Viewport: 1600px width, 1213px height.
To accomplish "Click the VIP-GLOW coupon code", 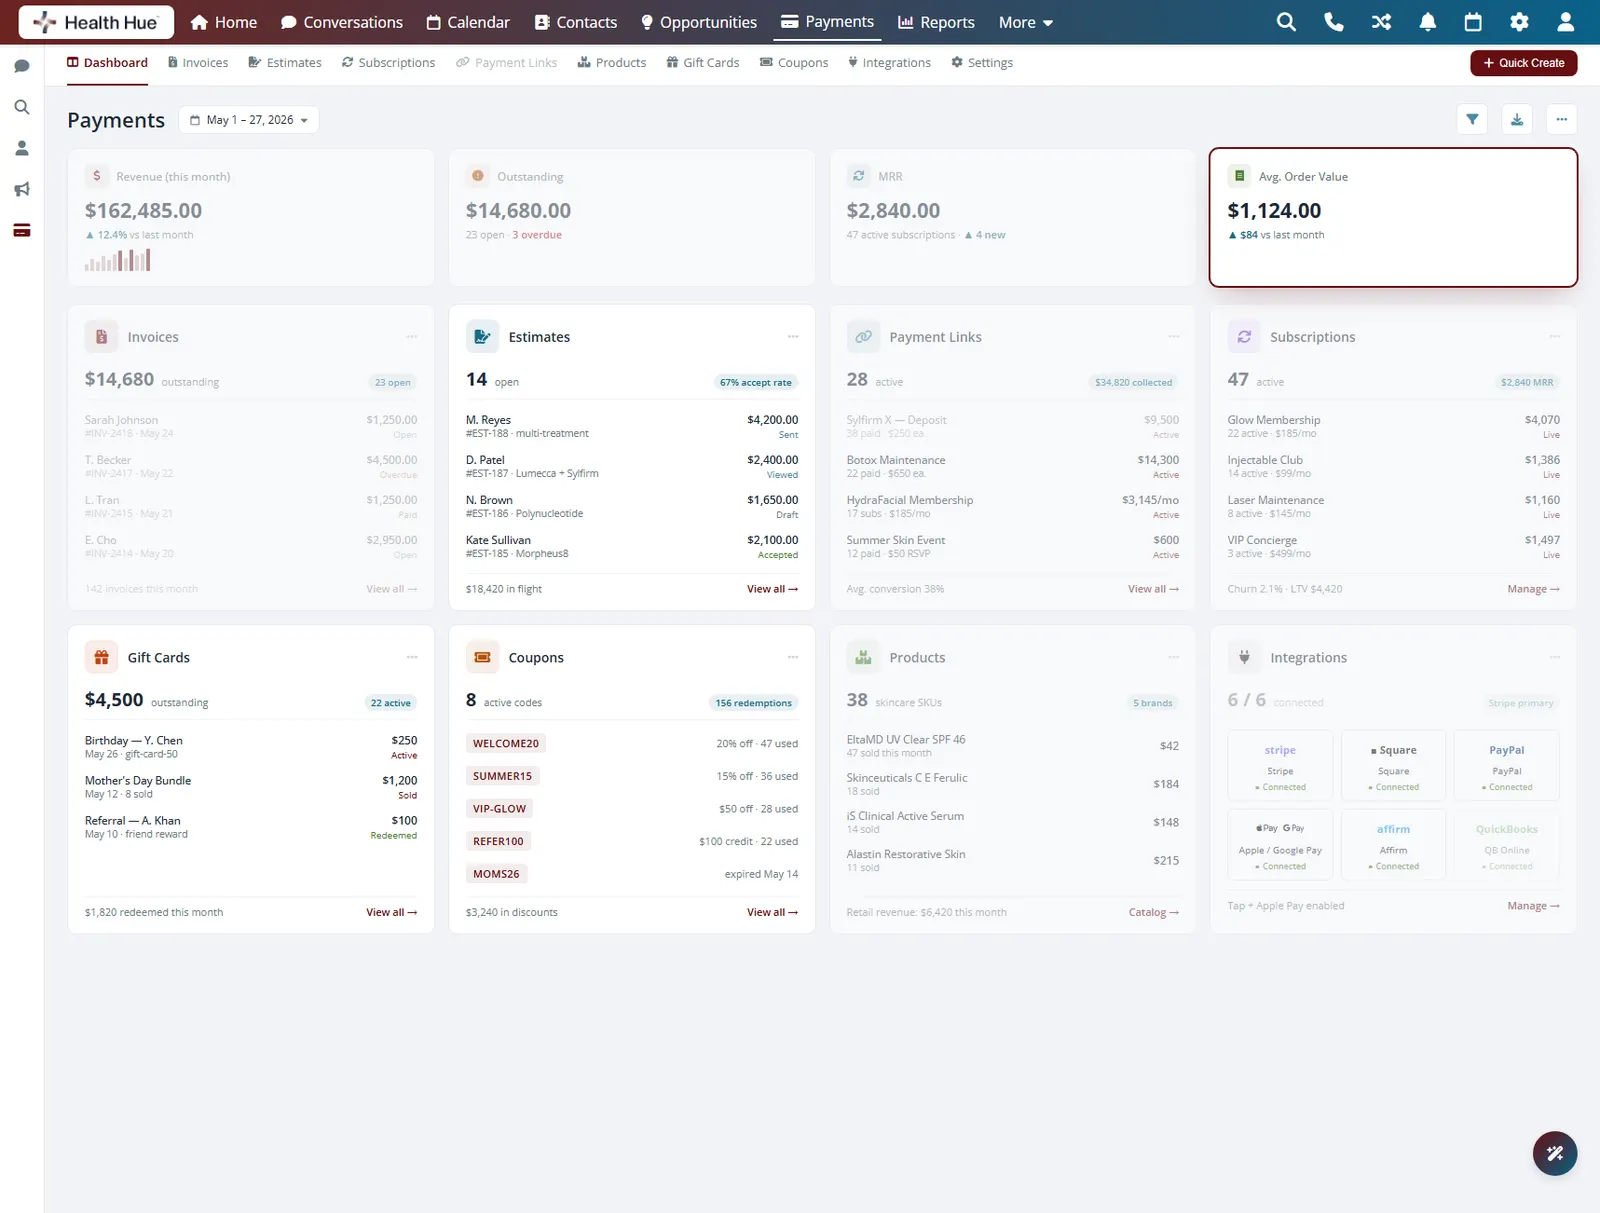I will coord(499,808).
